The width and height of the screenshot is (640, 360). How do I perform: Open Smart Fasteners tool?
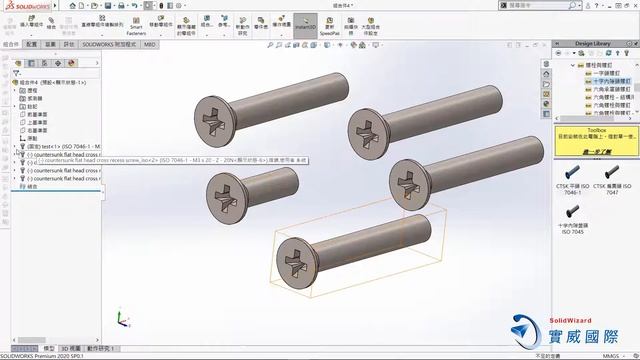coord(136,27)
